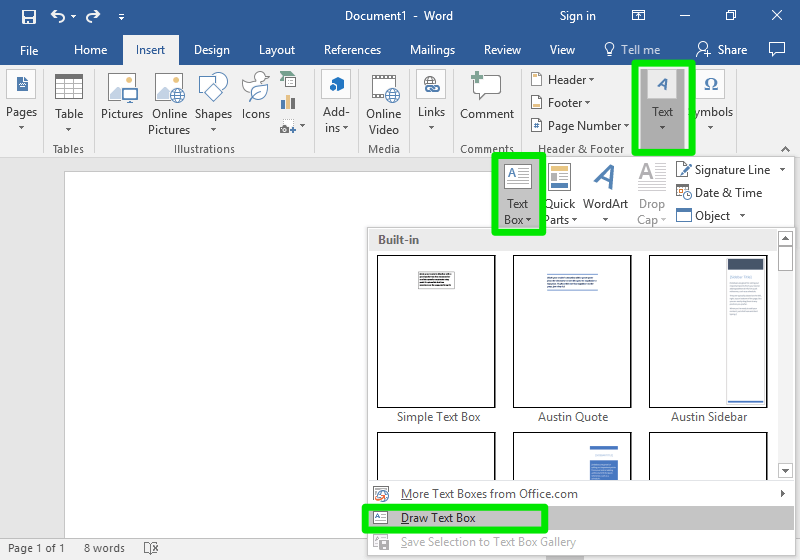Select the Austin Quote text box thumbnail

[x=572, y=331]
